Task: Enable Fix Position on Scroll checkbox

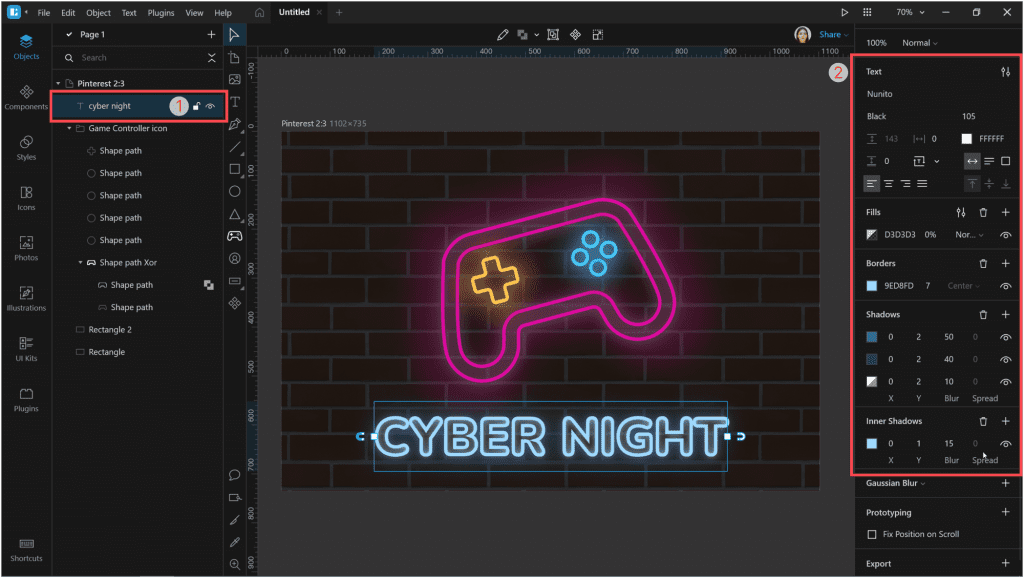Action: click(871, 534)
